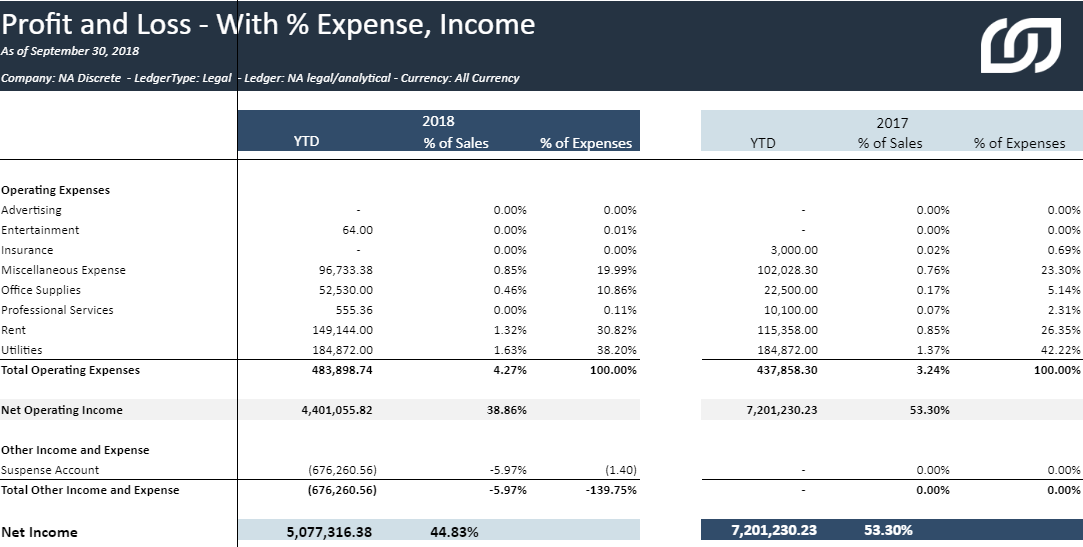Click the Office Supplies 2018 amount 52,530.00
The image size is (1083, 547).
(345, 290)
